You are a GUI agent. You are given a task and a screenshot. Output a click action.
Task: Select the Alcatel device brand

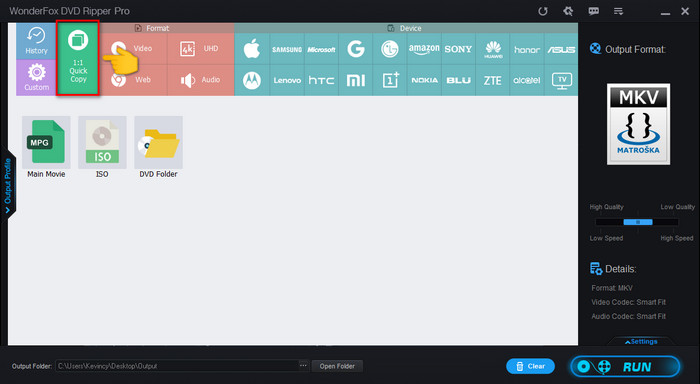(x=527, y=80)
